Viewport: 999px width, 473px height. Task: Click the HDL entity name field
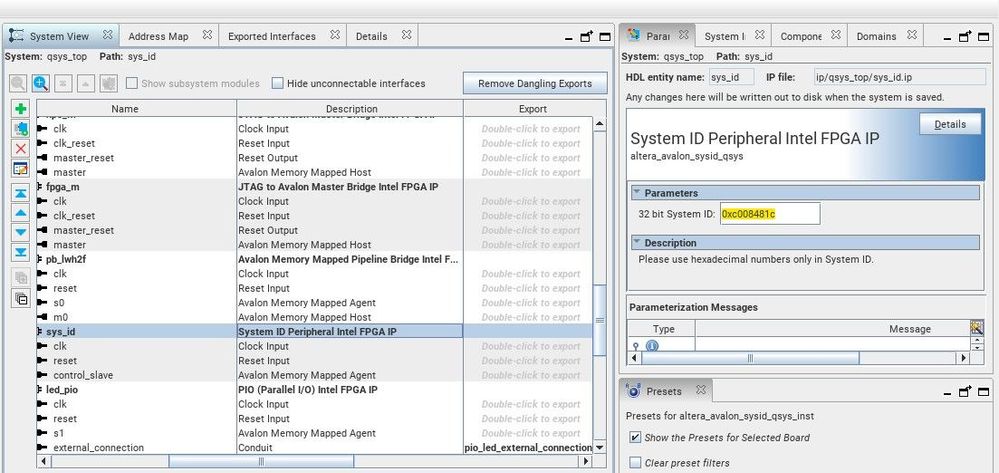click(732, 77)
